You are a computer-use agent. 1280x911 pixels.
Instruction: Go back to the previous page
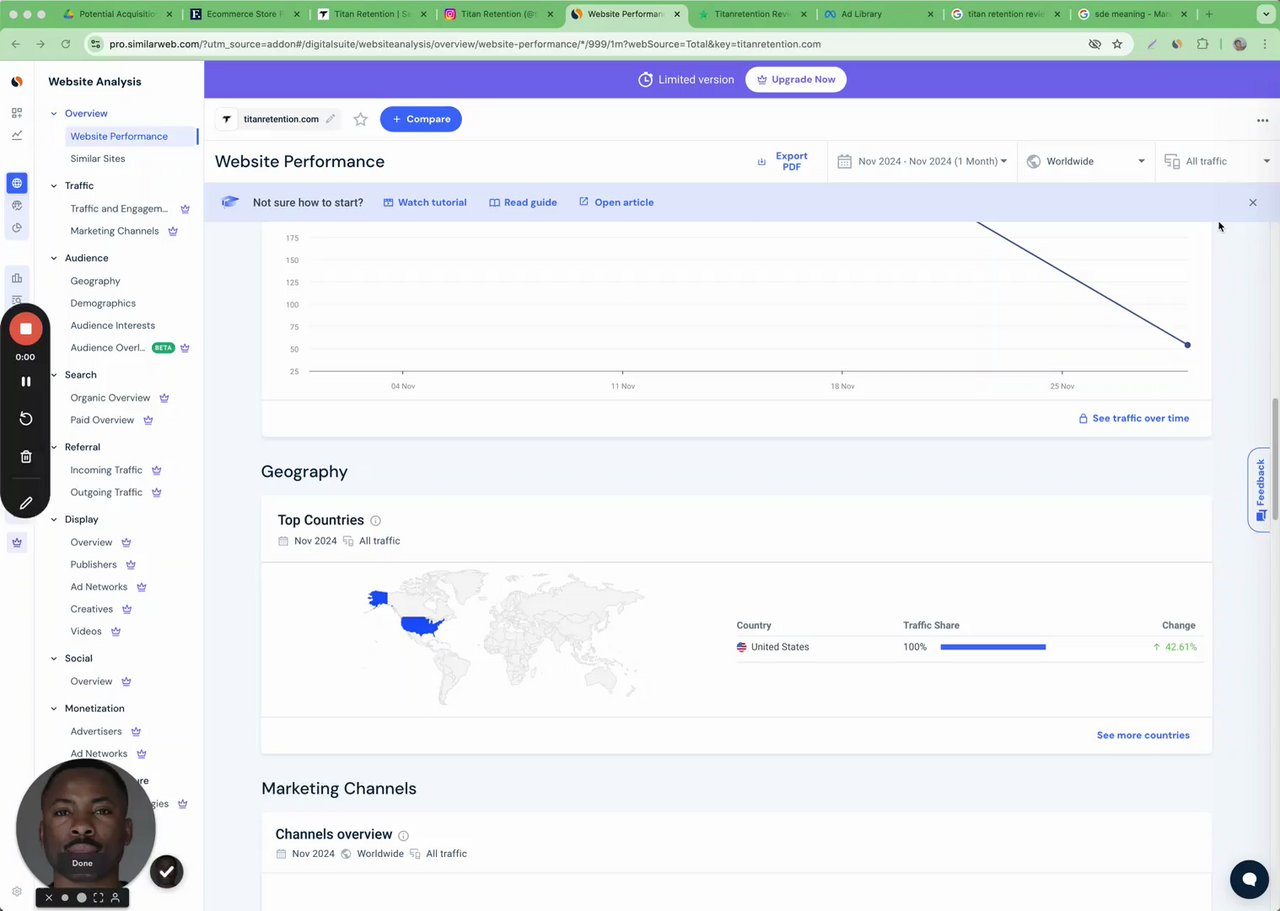[17, 44]
